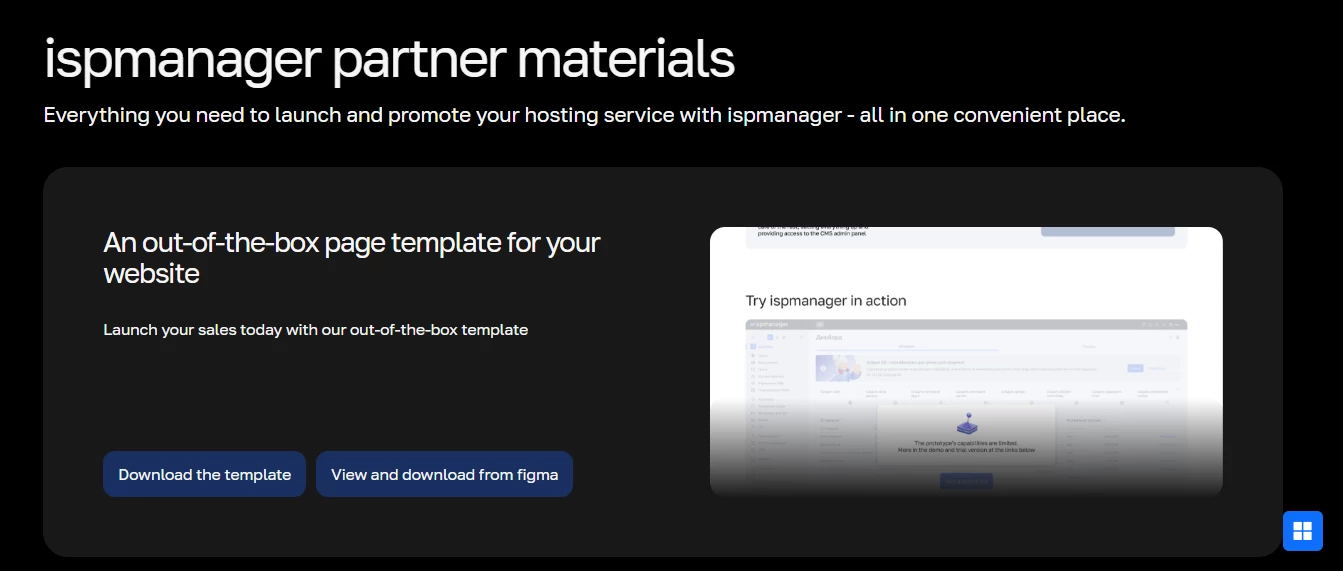Click the out-of-the-box page template title
The width and height of the screenshot is (1343, 571).
(x=352, y=257)
